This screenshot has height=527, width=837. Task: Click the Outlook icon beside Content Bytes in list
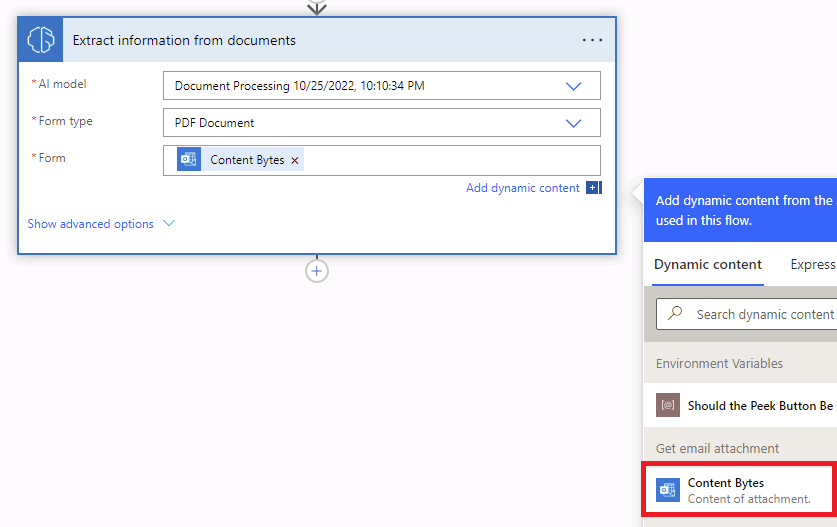coord(667,490)
